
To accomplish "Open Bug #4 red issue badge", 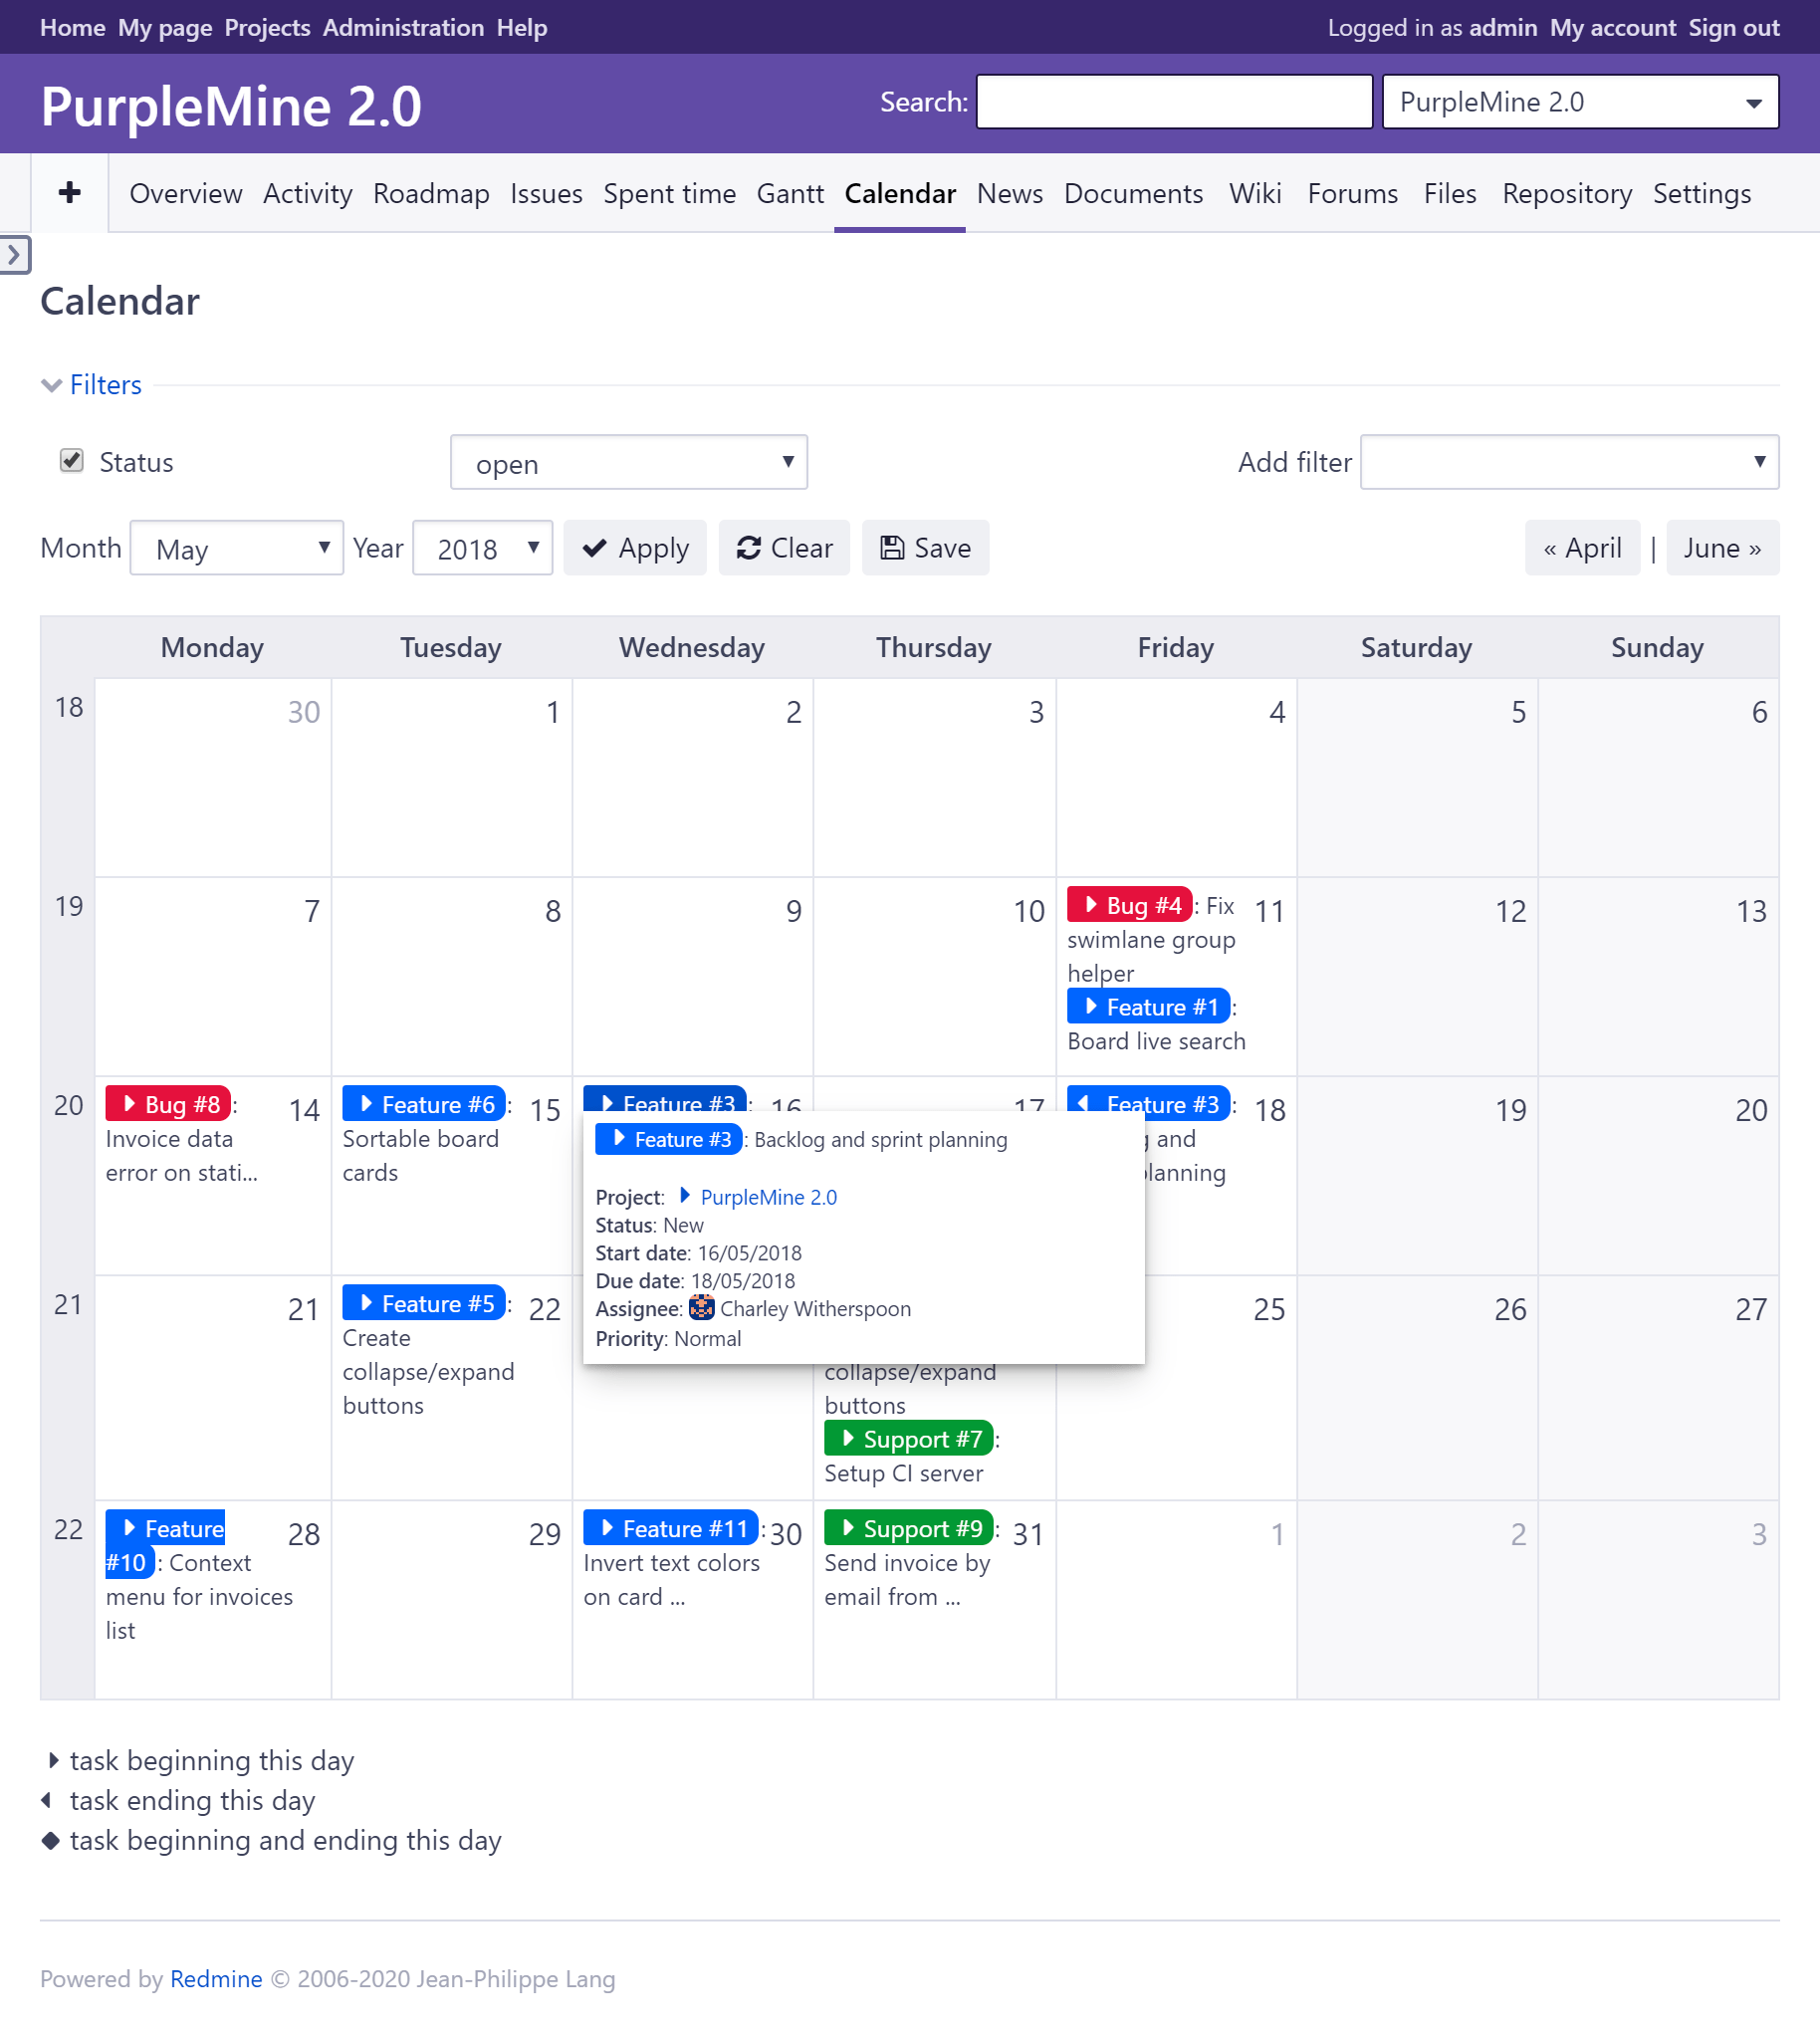I will point(1130,905).
